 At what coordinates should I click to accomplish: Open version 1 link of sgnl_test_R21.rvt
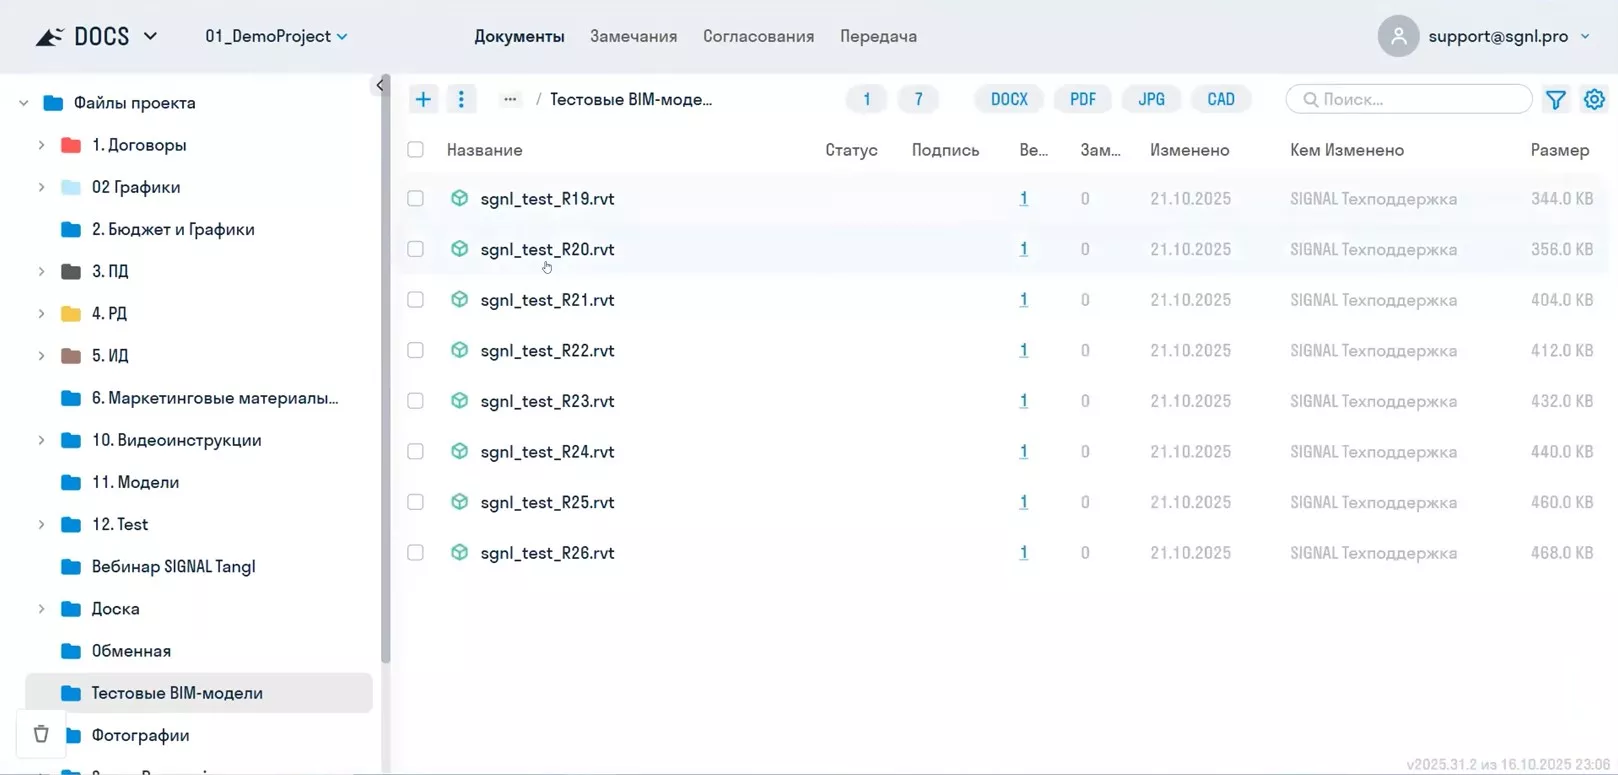[1023, 300]
